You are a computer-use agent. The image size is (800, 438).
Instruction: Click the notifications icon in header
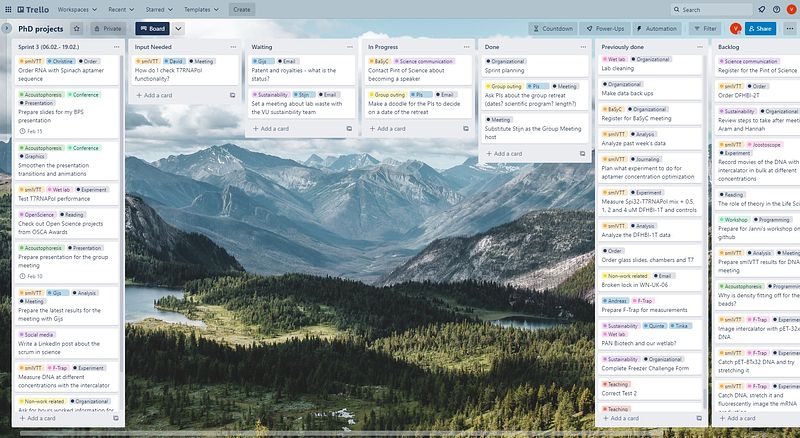pyautogui.click(x=762, y=9)
